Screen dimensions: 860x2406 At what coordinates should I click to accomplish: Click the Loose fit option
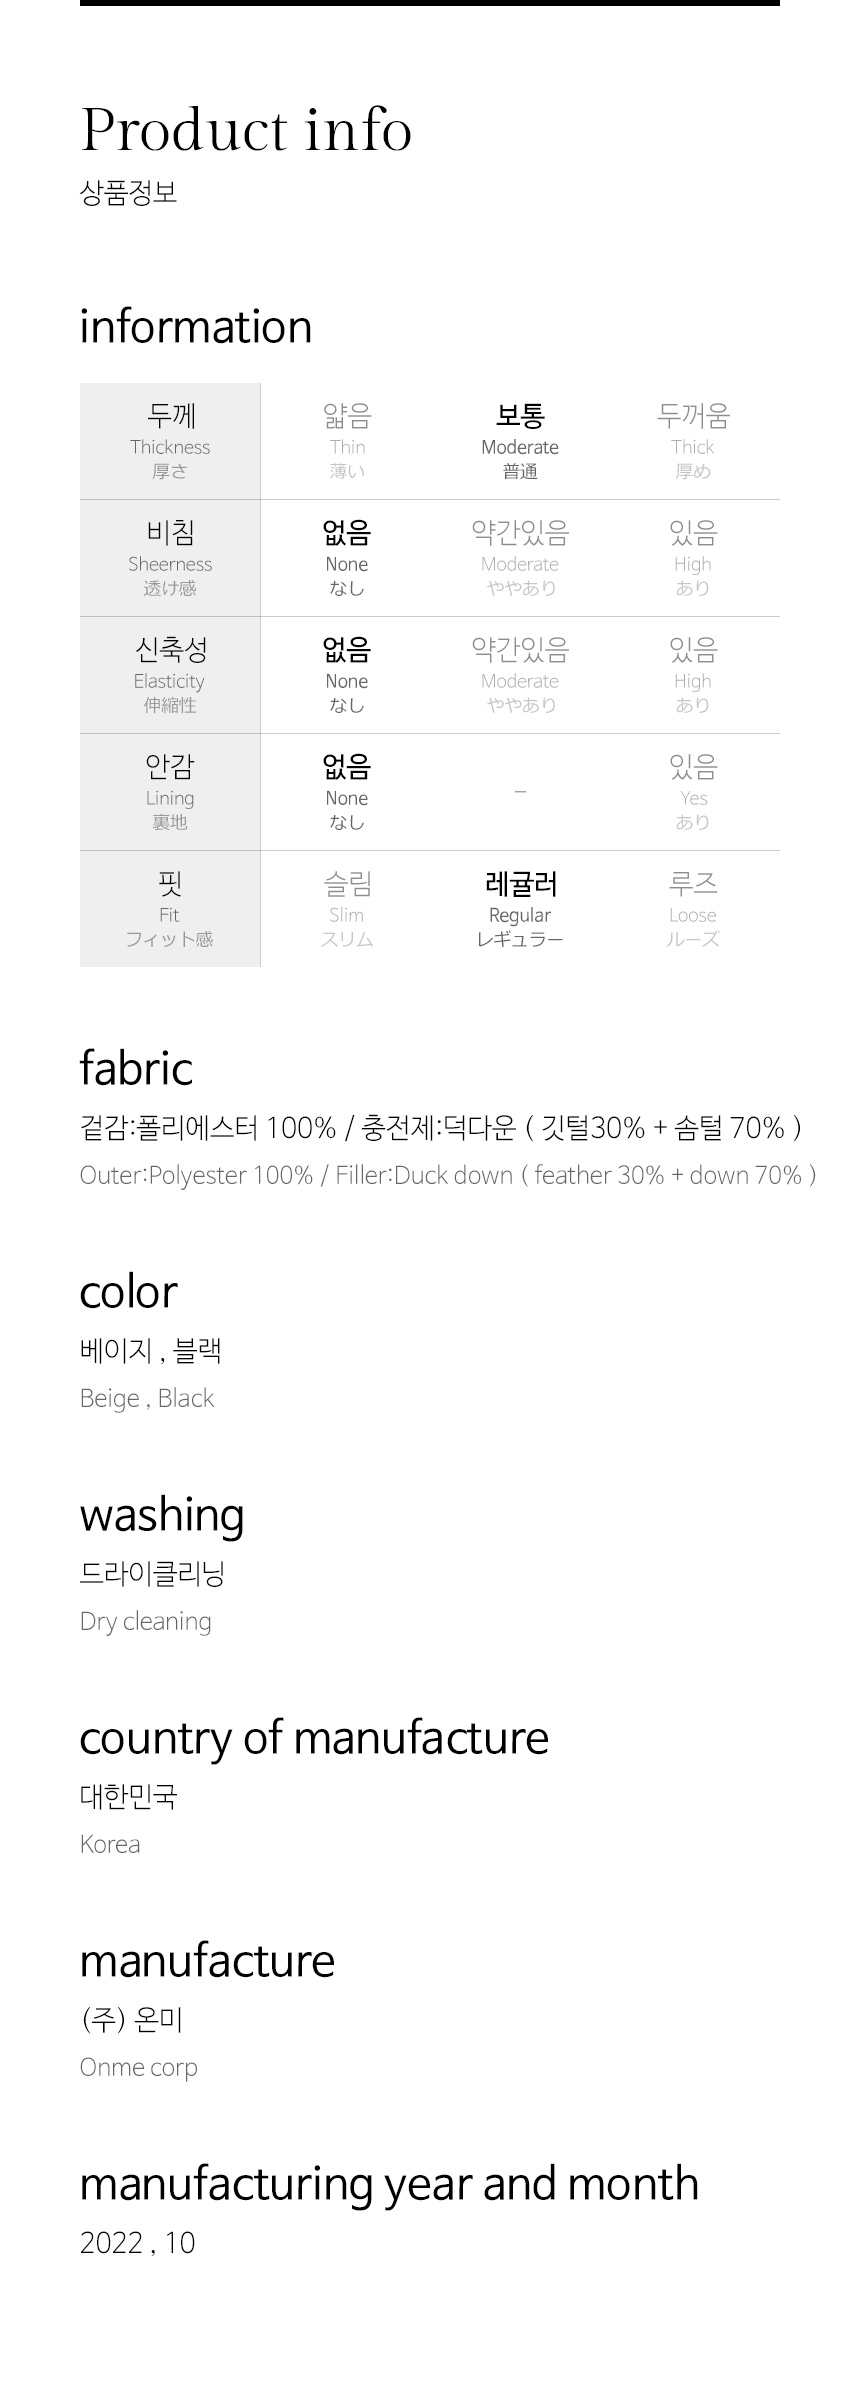(x=693, y=909)
